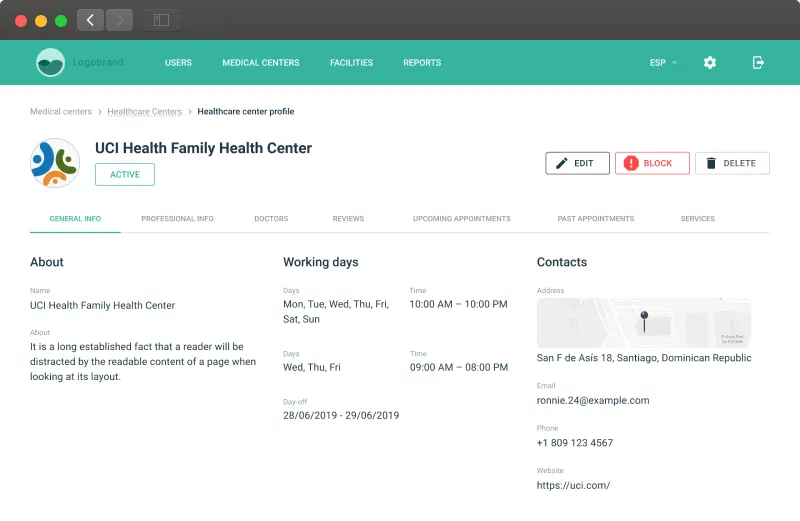Open the MEDICAL CENTERS menu

point(261,62)
